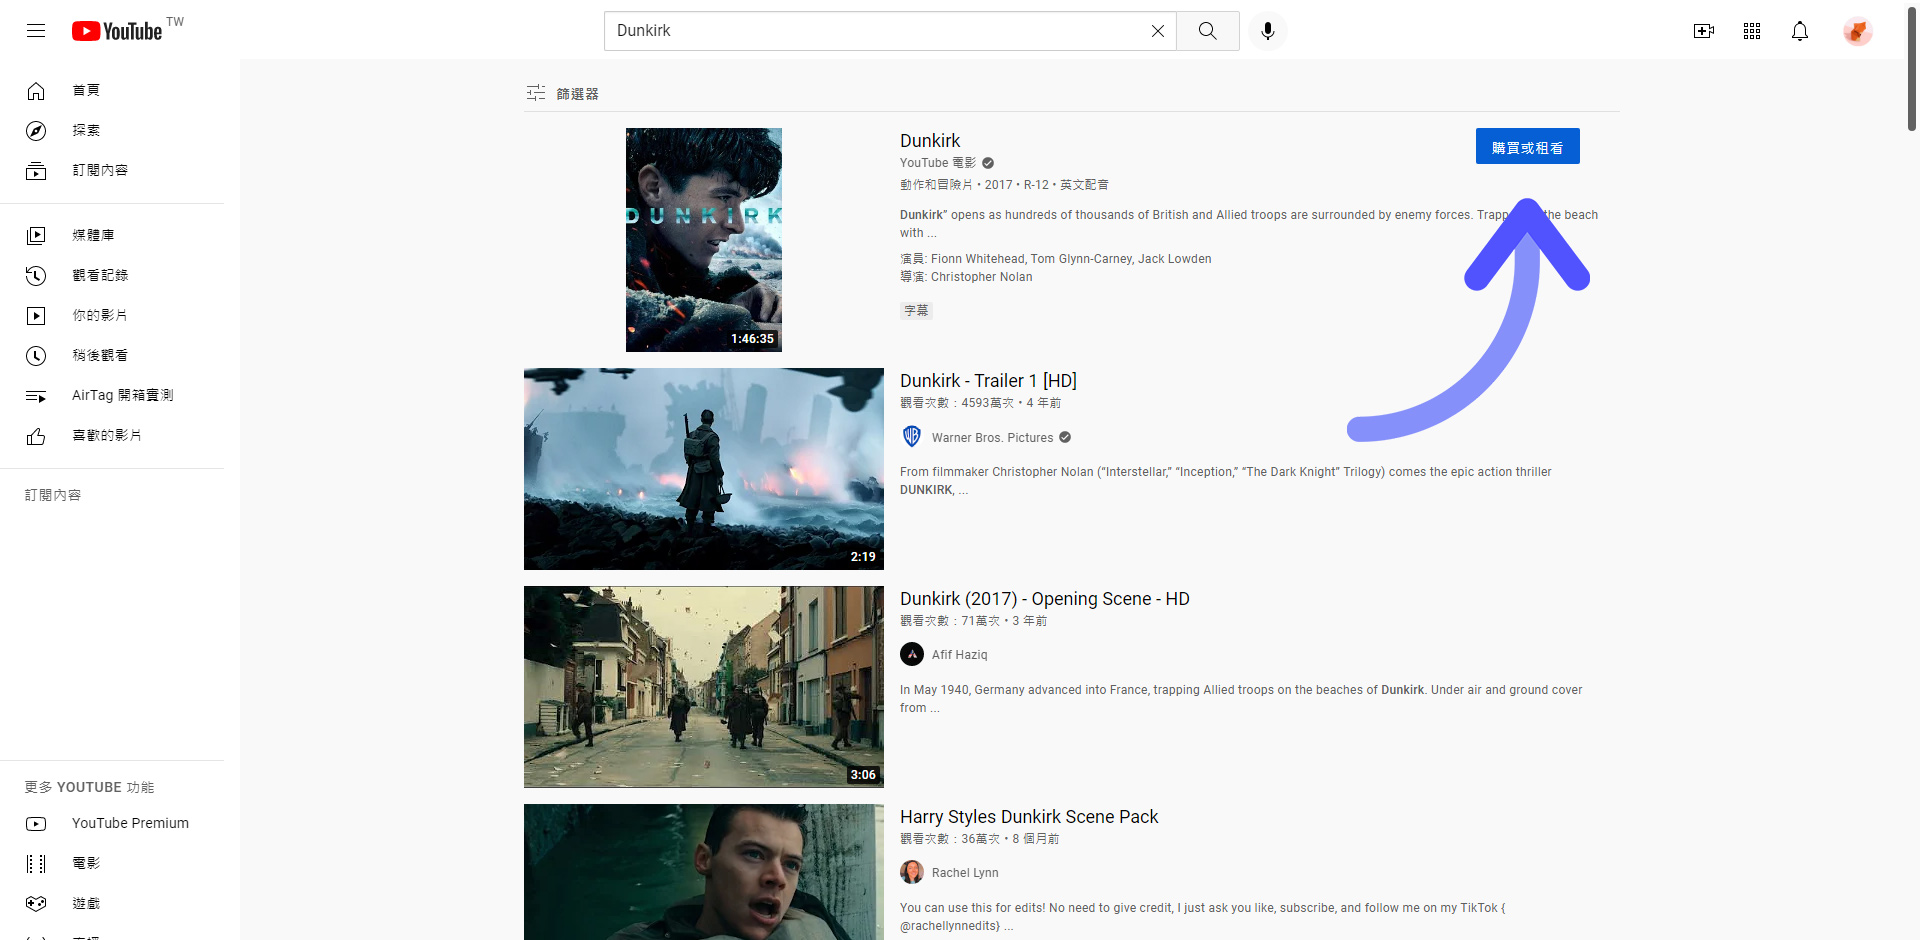This screenshot has height=940, width=1920.
Task: Open the hamburger guide menu
Action: pos(36,31)
